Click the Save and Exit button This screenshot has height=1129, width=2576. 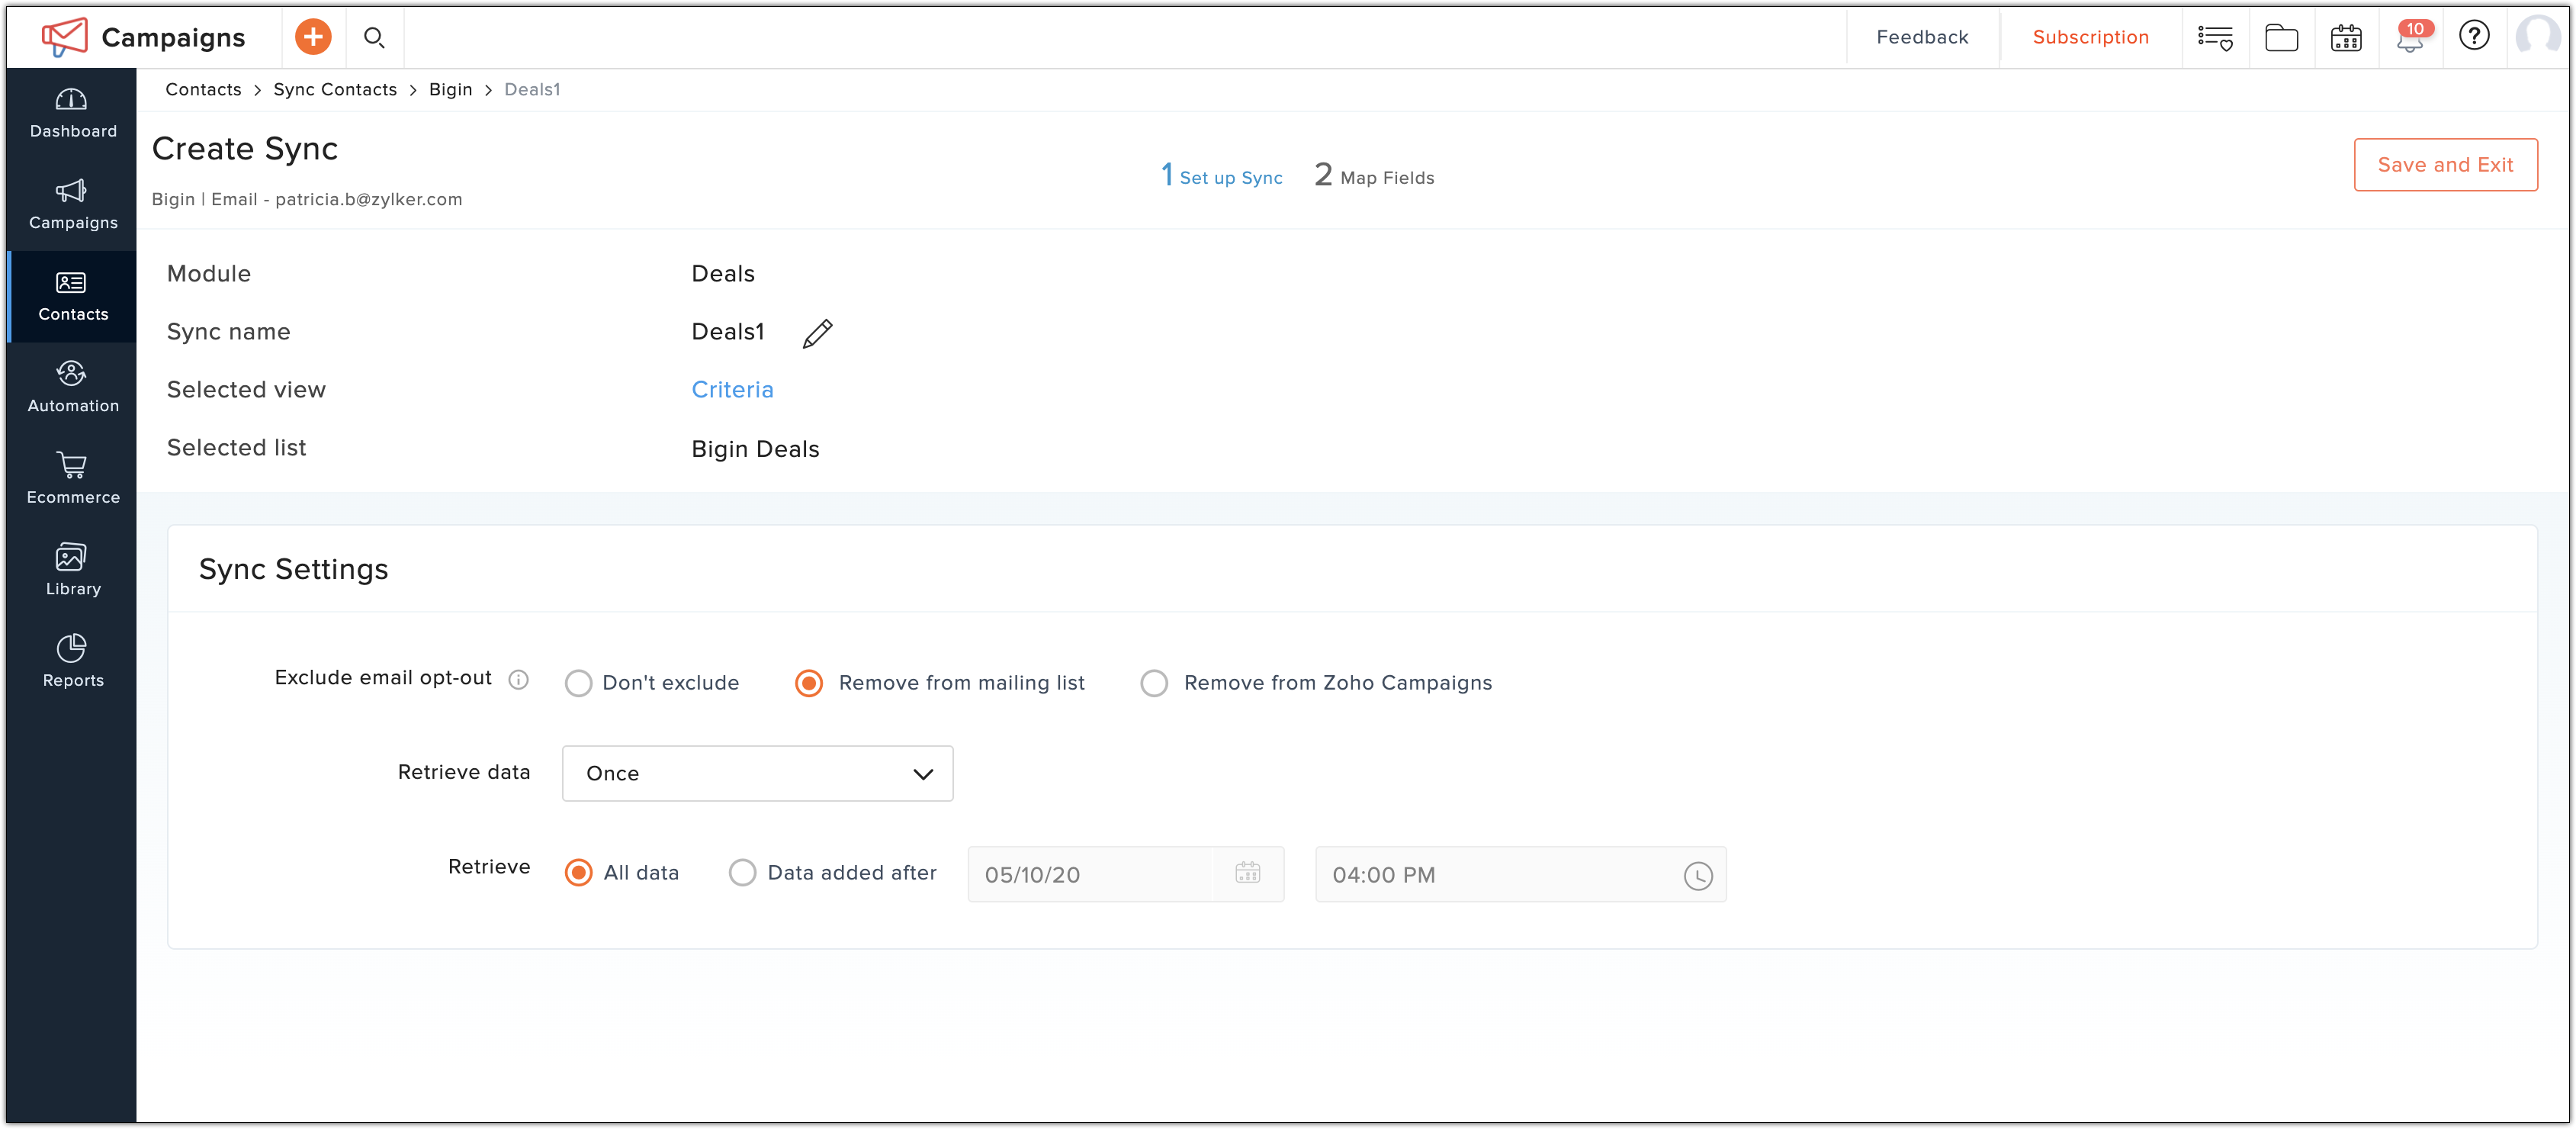pos(2445,165)
